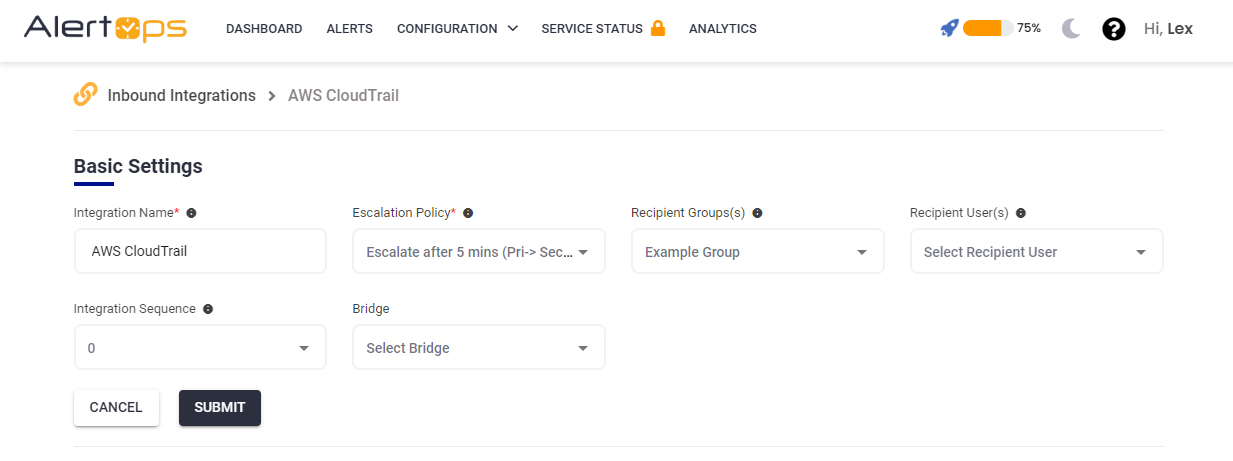Click the rocket onboarding icon

coord(949,28)
